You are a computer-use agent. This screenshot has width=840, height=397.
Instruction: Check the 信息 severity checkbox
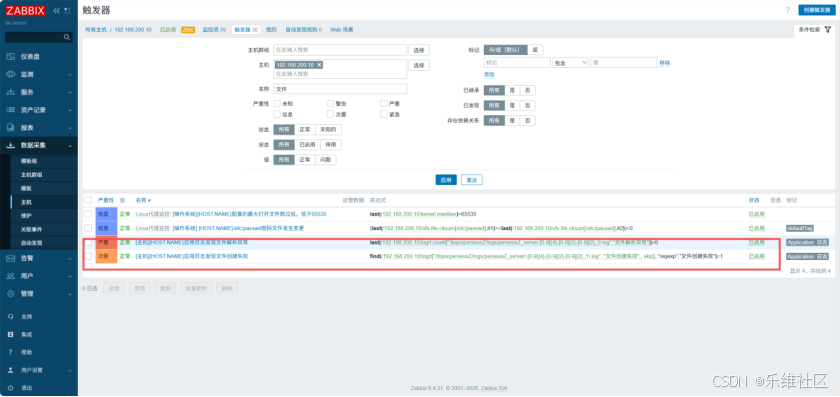(x=277, y=114)
